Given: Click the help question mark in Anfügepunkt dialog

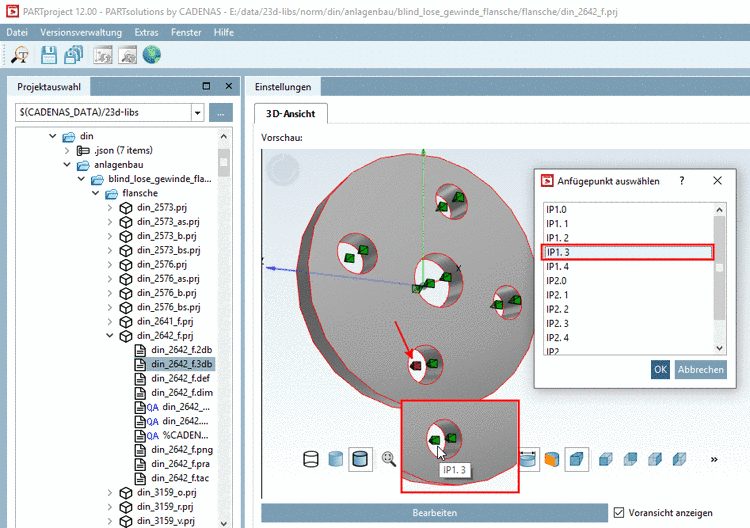Looking at the screenshot, I should [x=682, y=181].
